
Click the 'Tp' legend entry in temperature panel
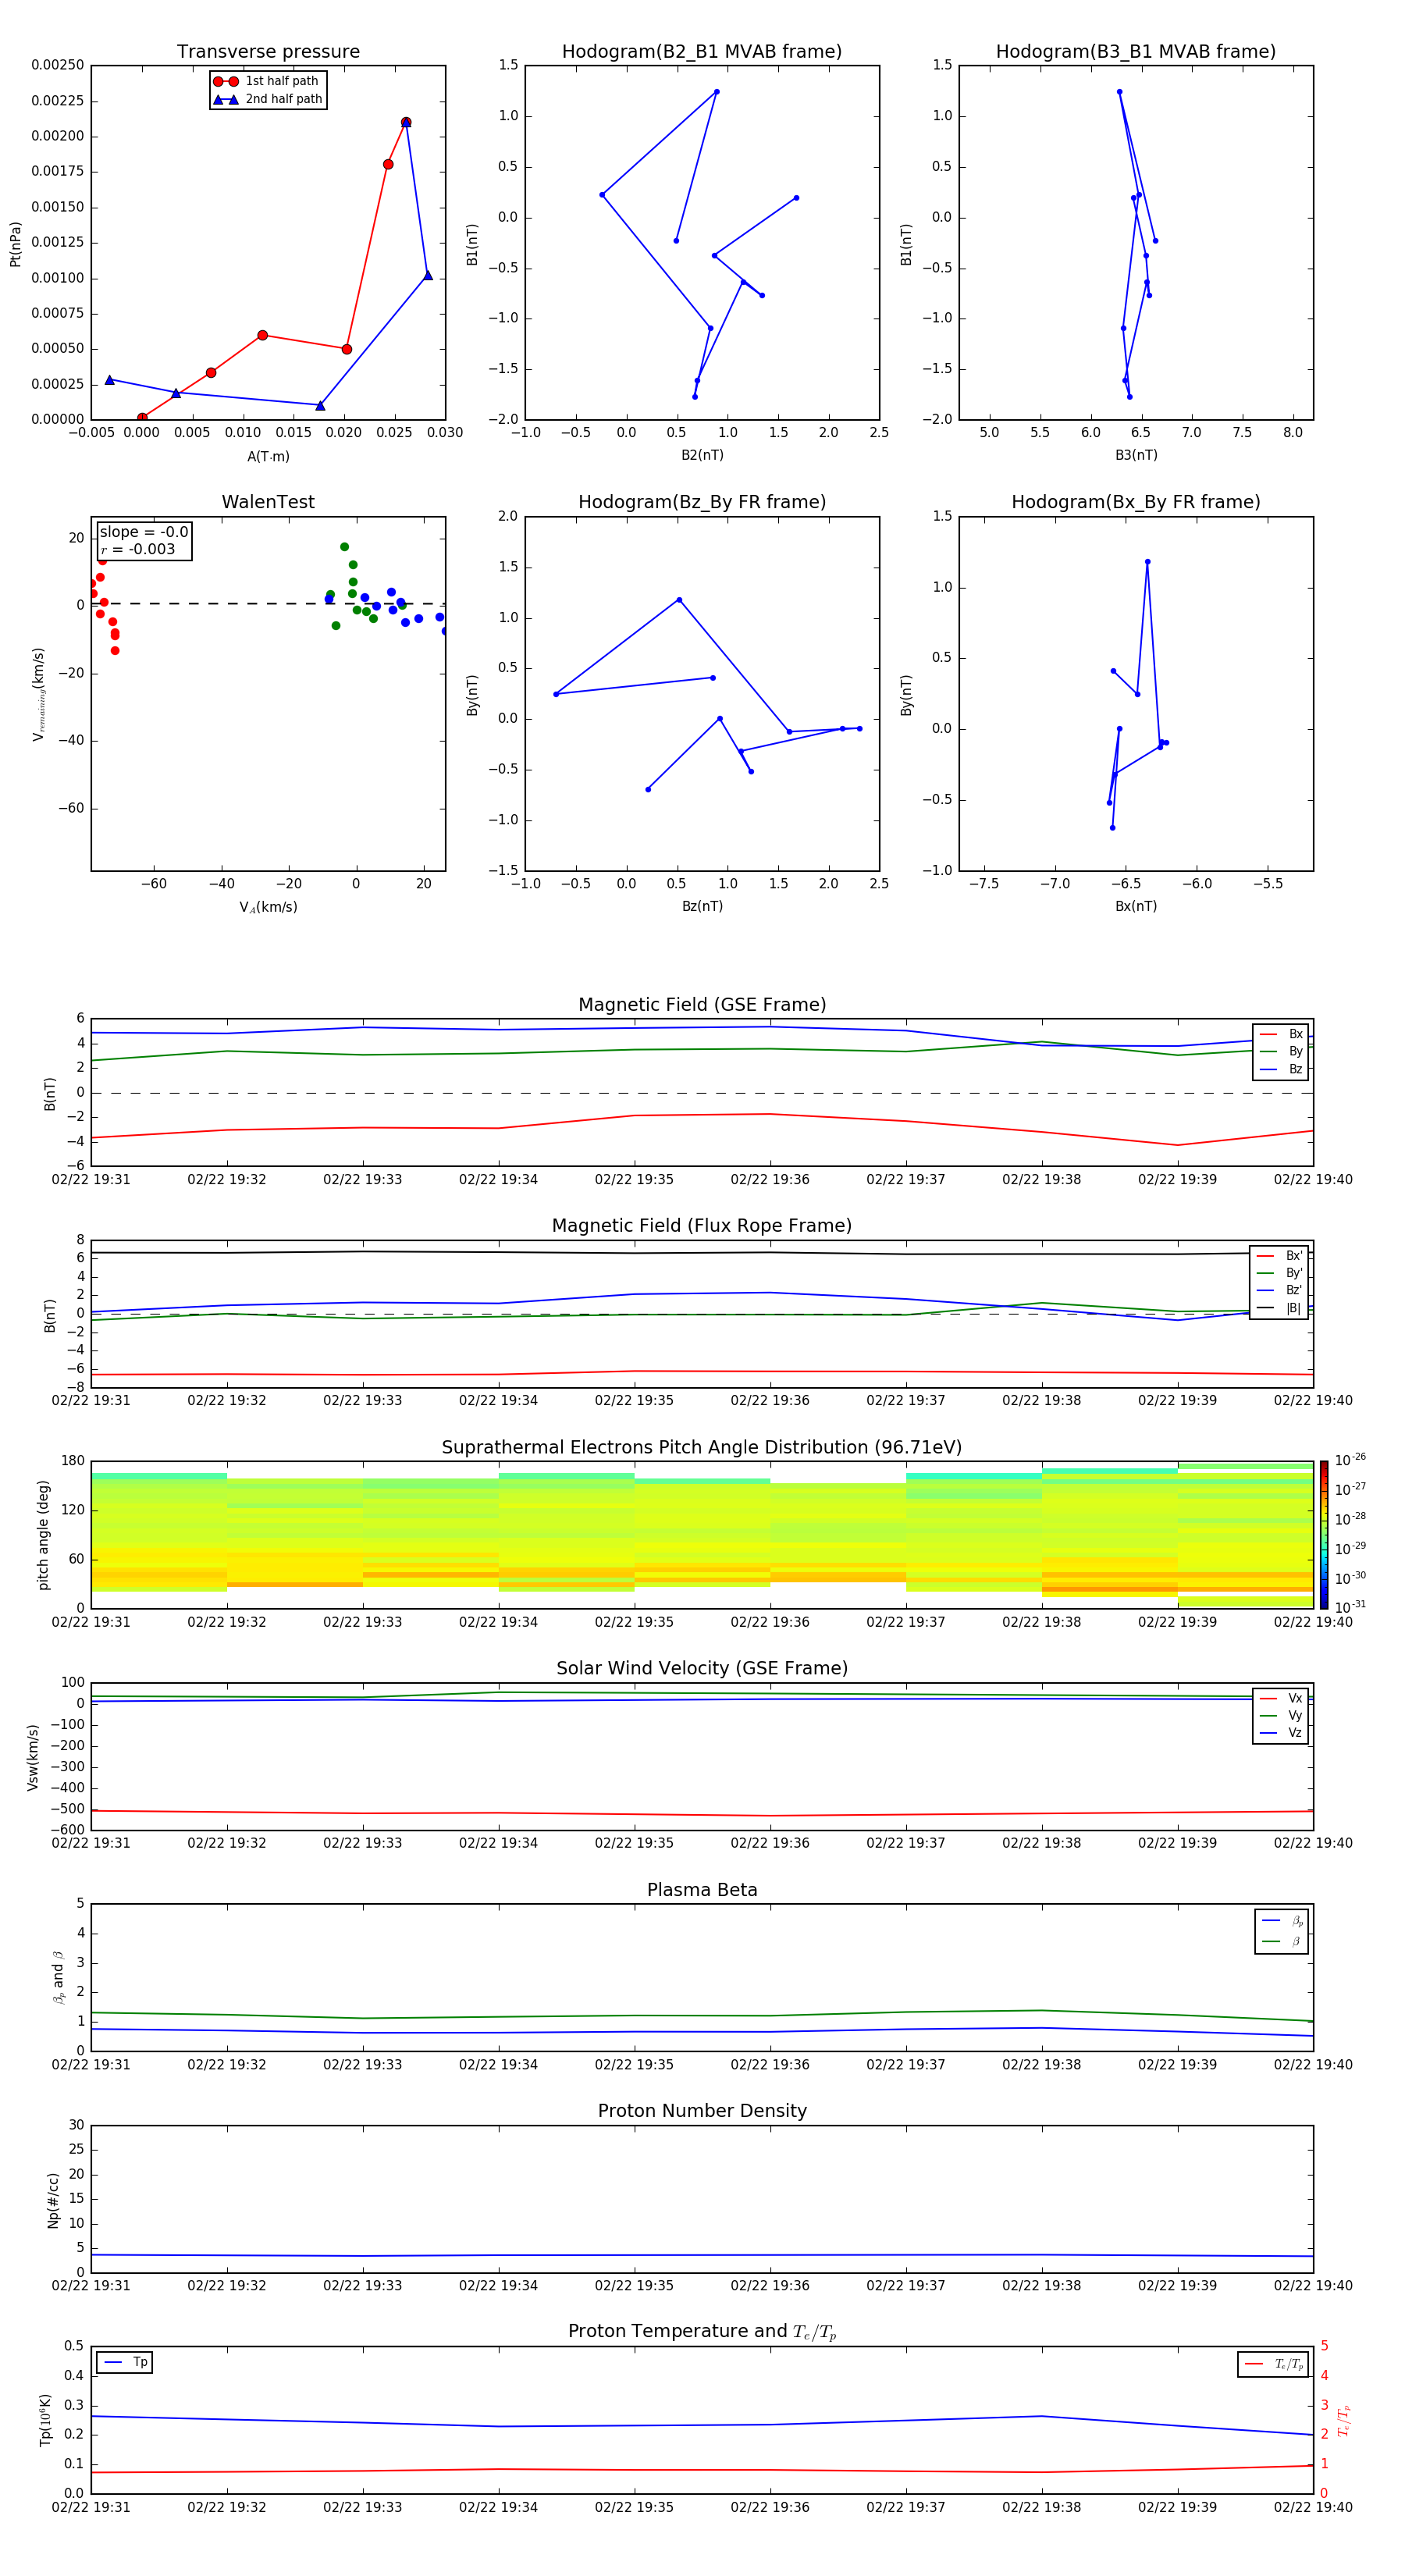tap(125, 2362)
